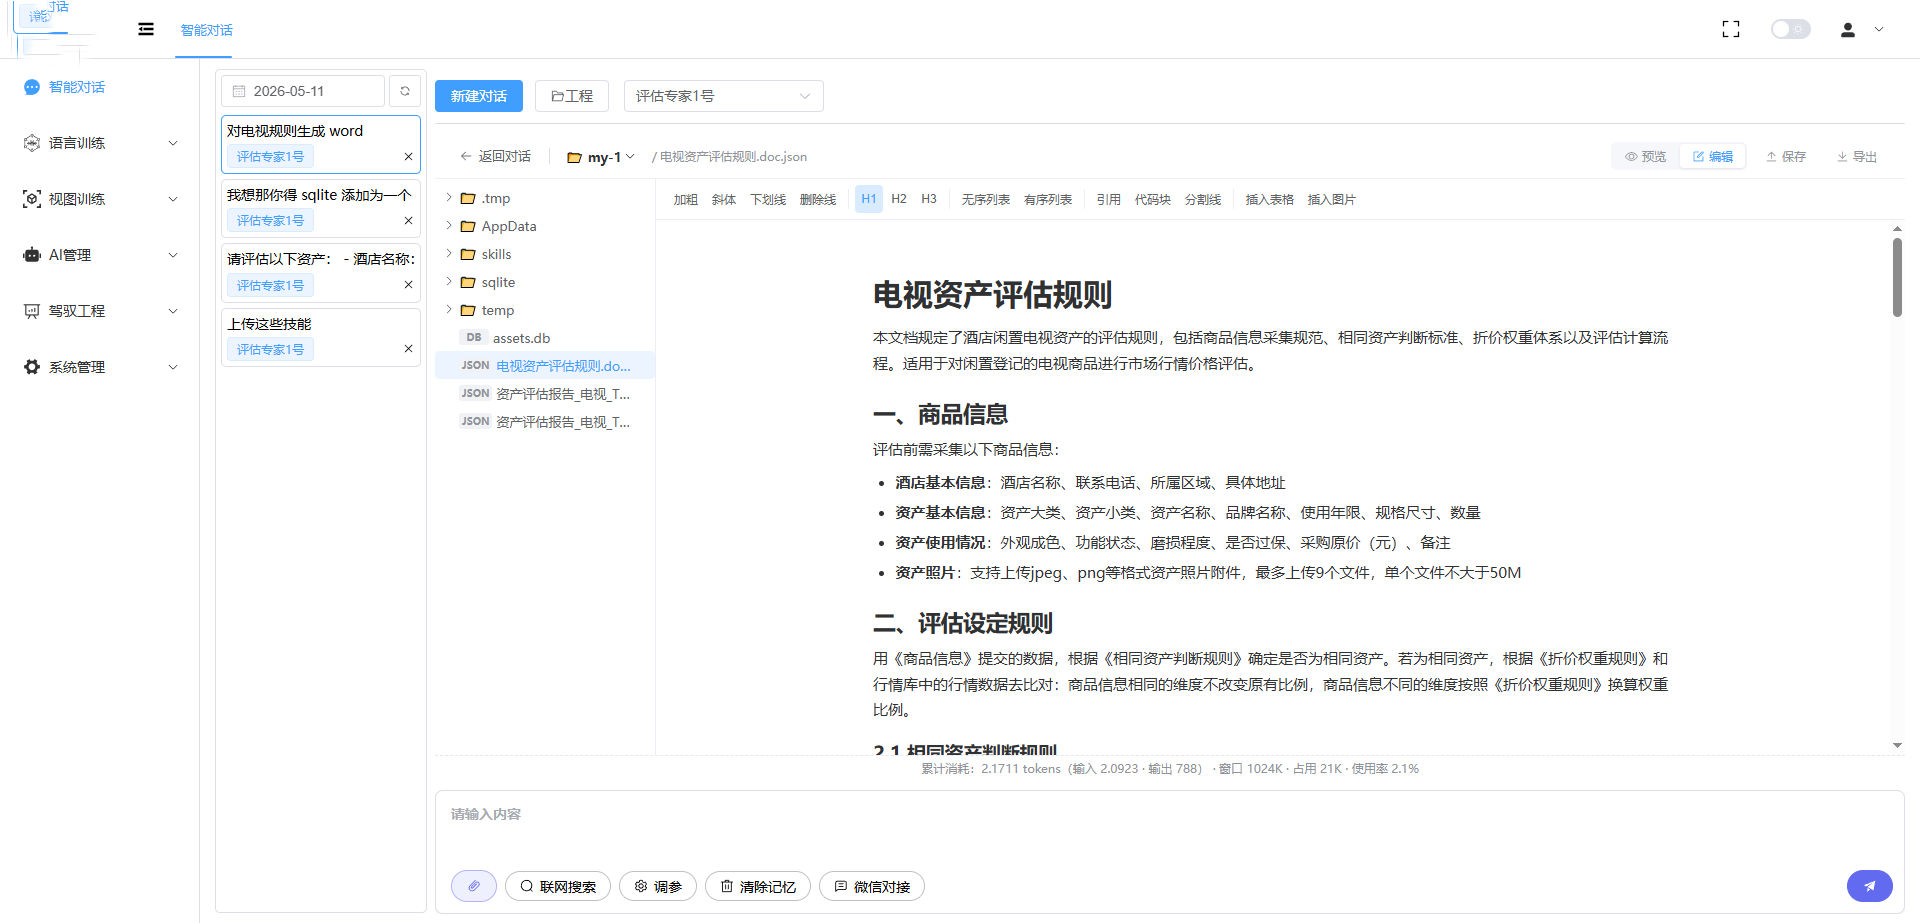Set heading level H3

click(x=929, y=199)
